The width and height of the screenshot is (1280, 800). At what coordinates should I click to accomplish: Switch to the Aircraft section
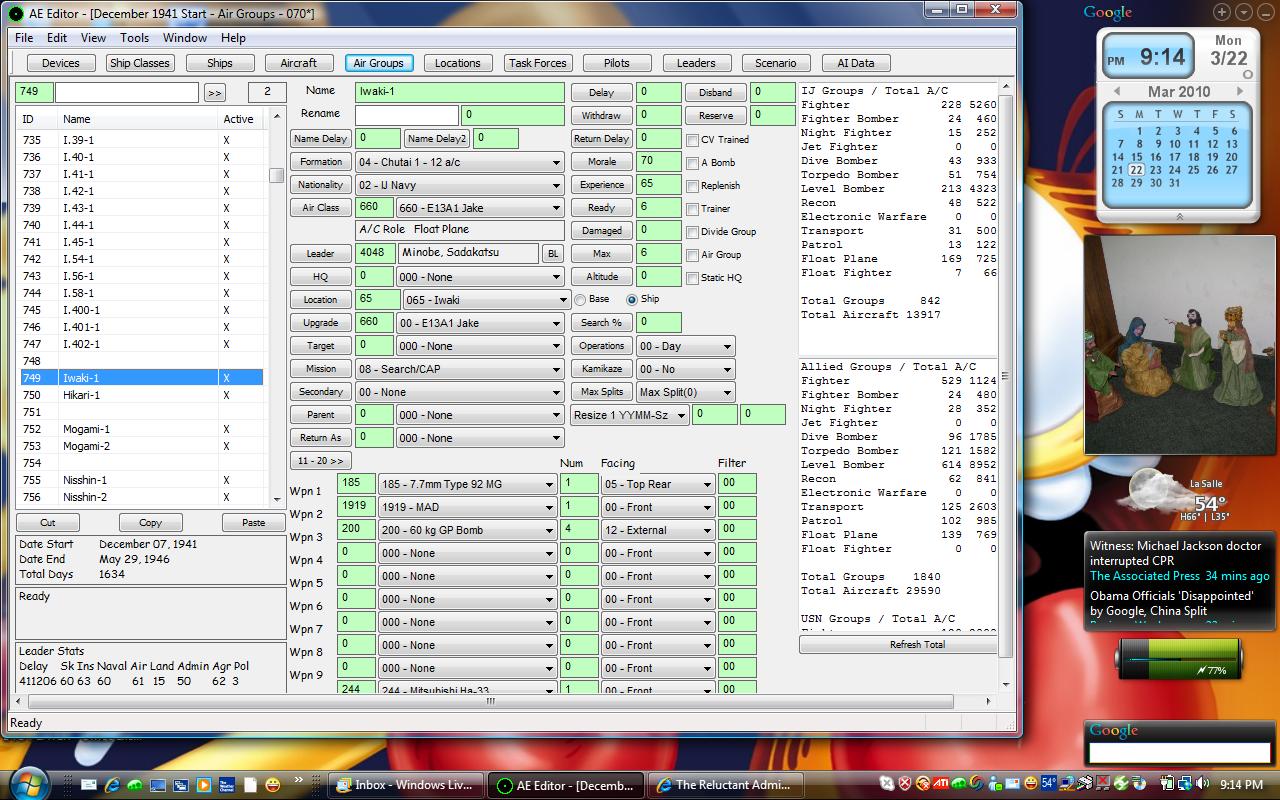(298, 63)
